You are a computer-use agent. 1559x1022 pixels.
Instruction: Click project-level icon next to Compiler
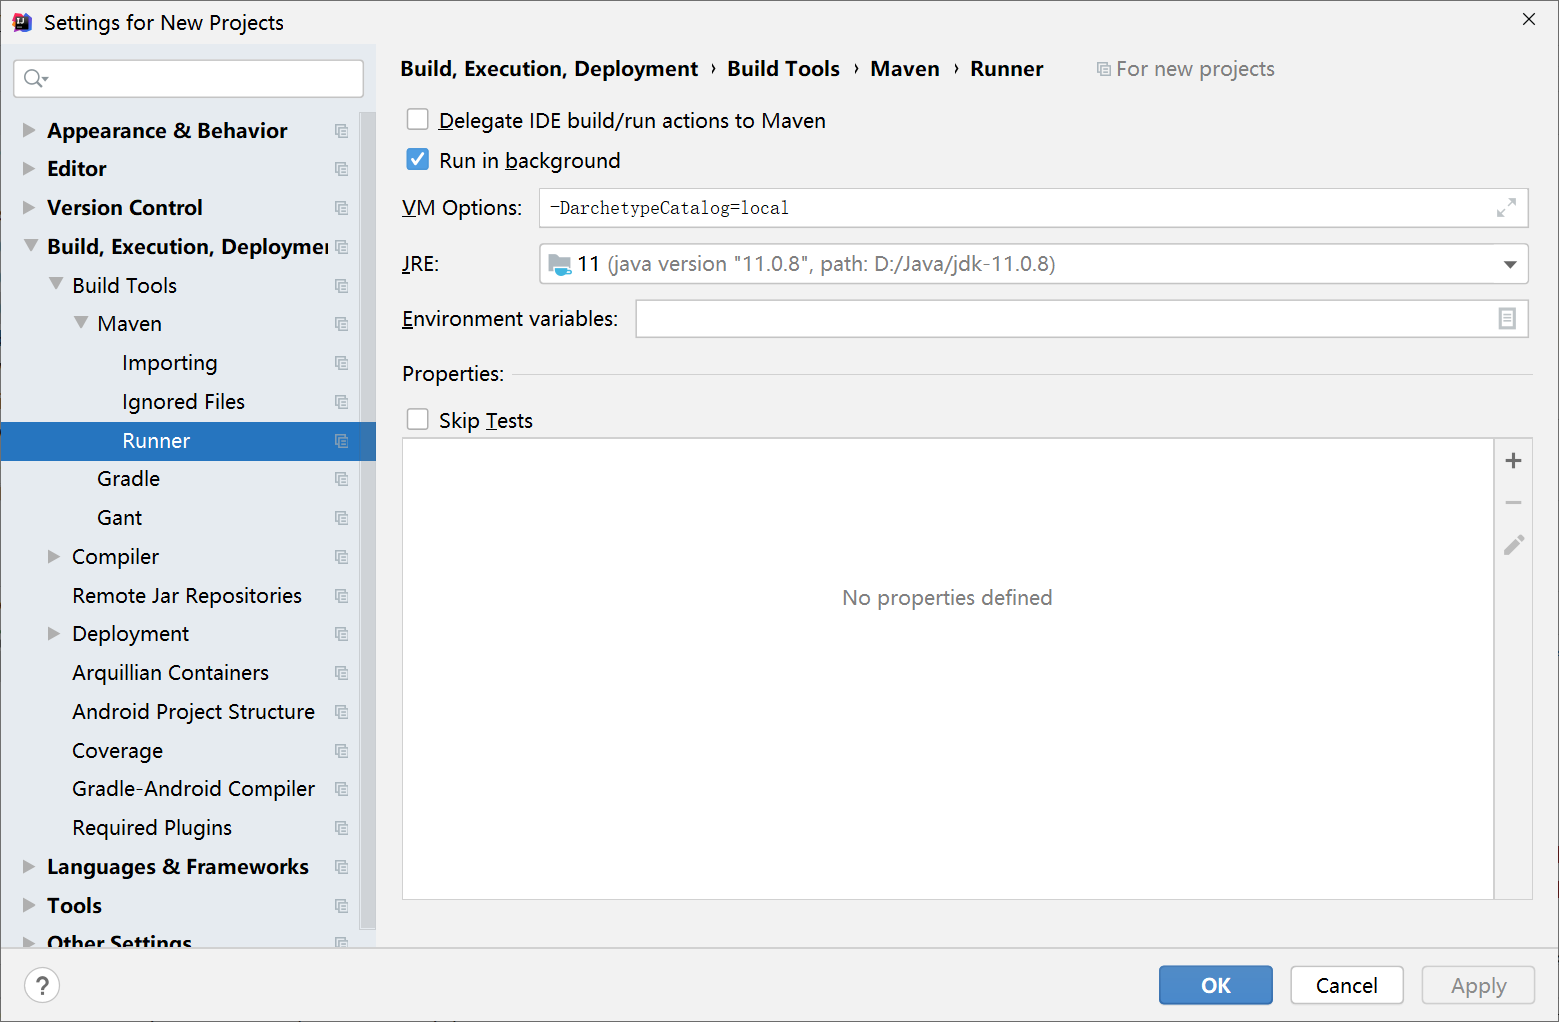pos(341,557)
